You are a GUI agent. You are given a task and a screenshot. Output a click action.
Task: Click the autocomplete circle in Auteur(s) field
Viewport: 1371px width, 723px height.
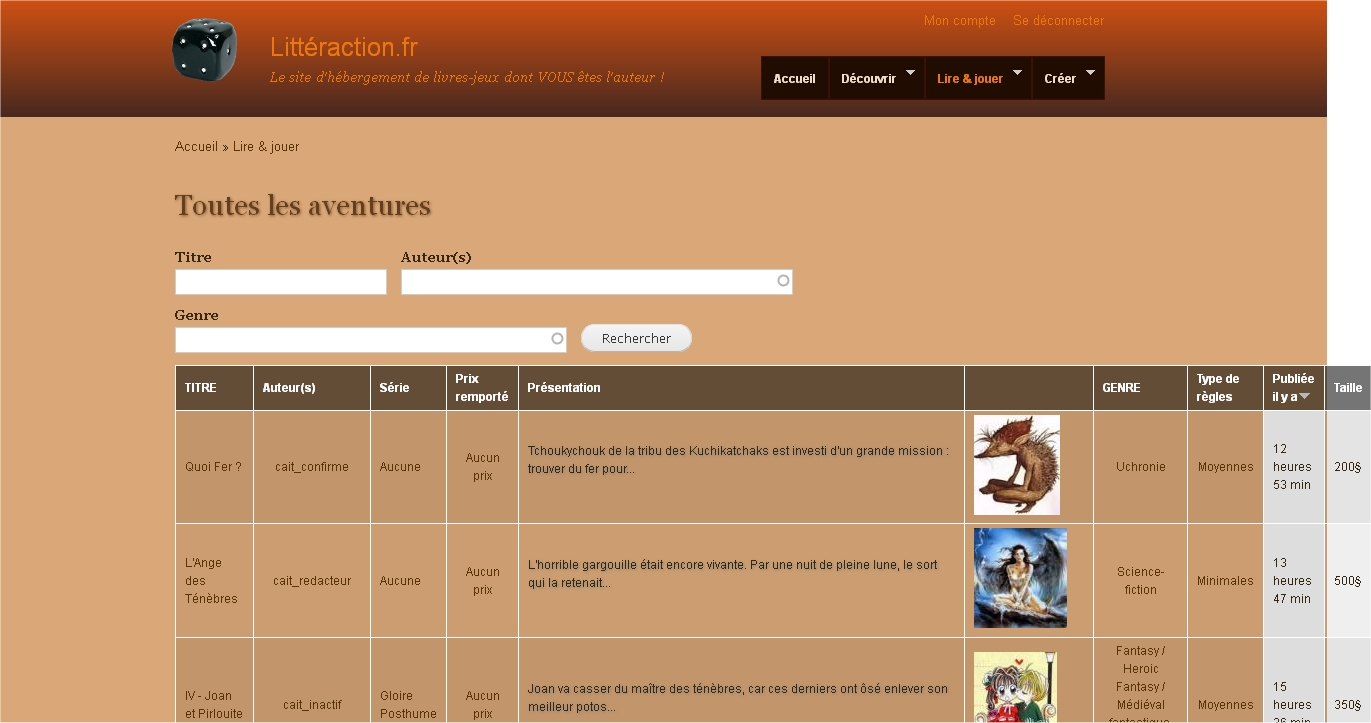coord(783,281)
